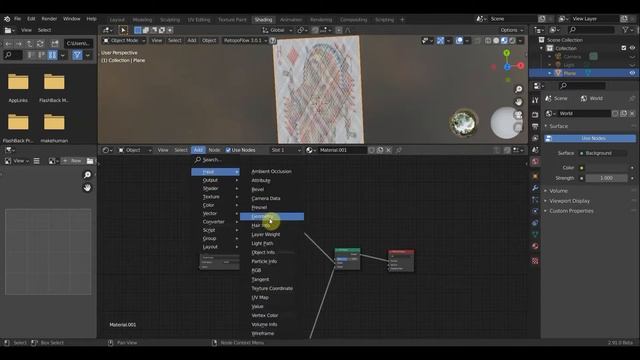Choose Texture Coordinate from Input submenu
Viewport: 640px width, 360px height.
pos(272,288)
